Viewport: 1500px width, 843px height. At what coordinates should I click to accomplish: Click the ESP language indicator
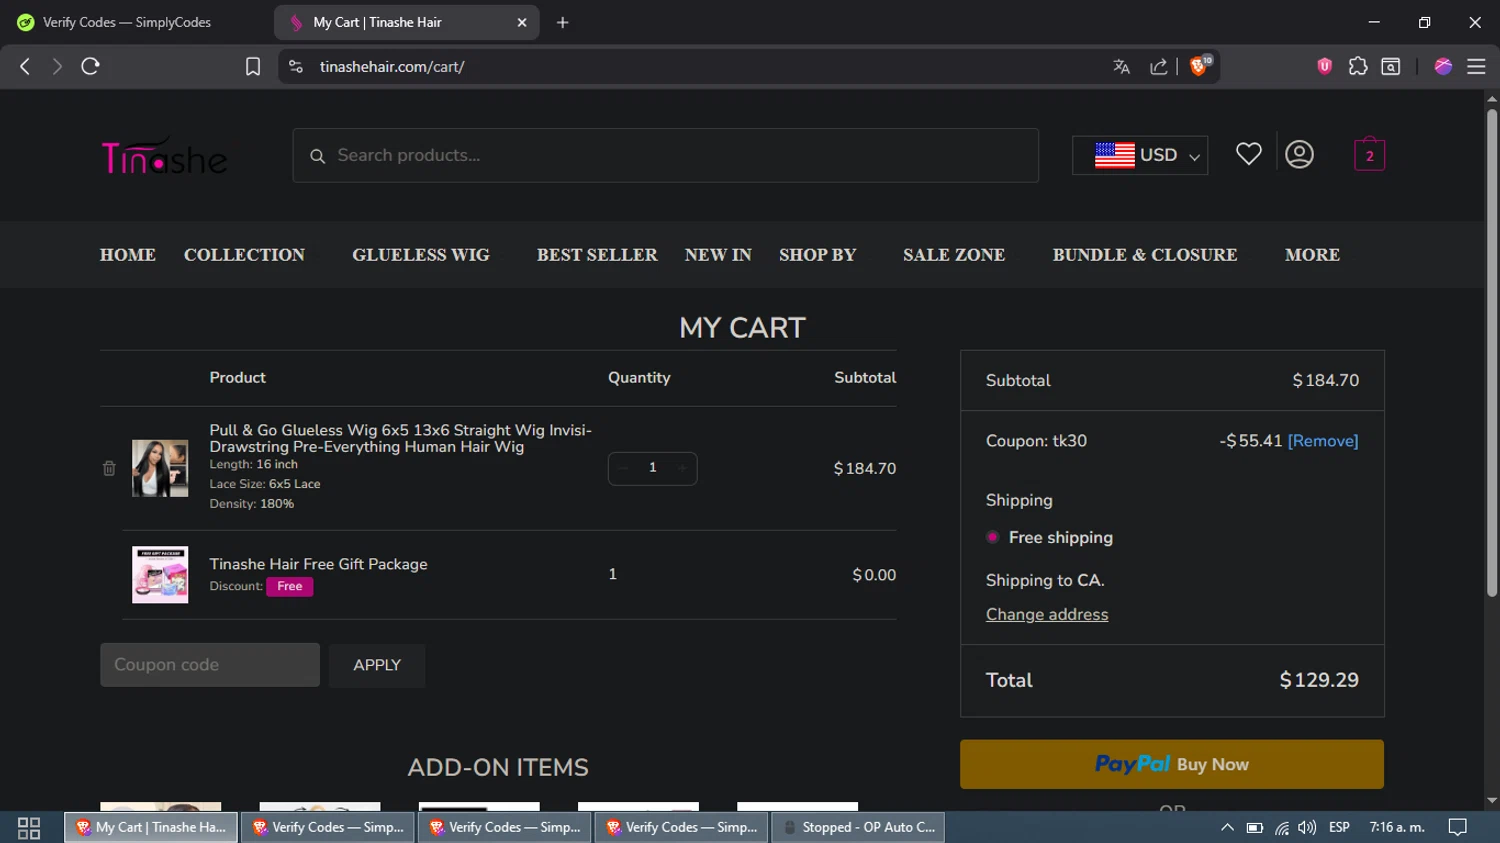pyautogui.click(x=1339, y=827)
